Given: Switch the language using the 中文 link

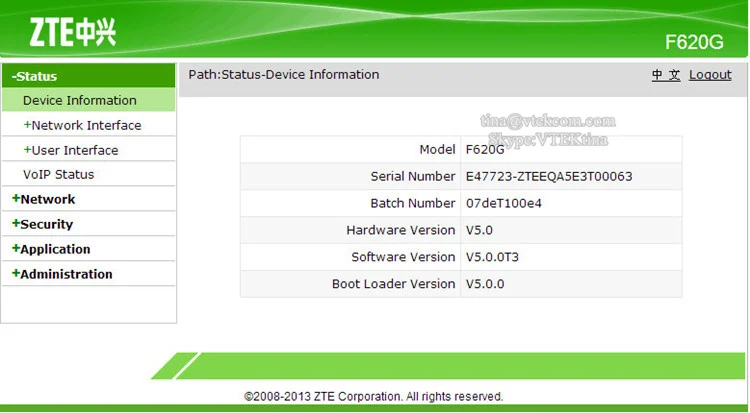Looking at the screenshot, I should 666,75.
